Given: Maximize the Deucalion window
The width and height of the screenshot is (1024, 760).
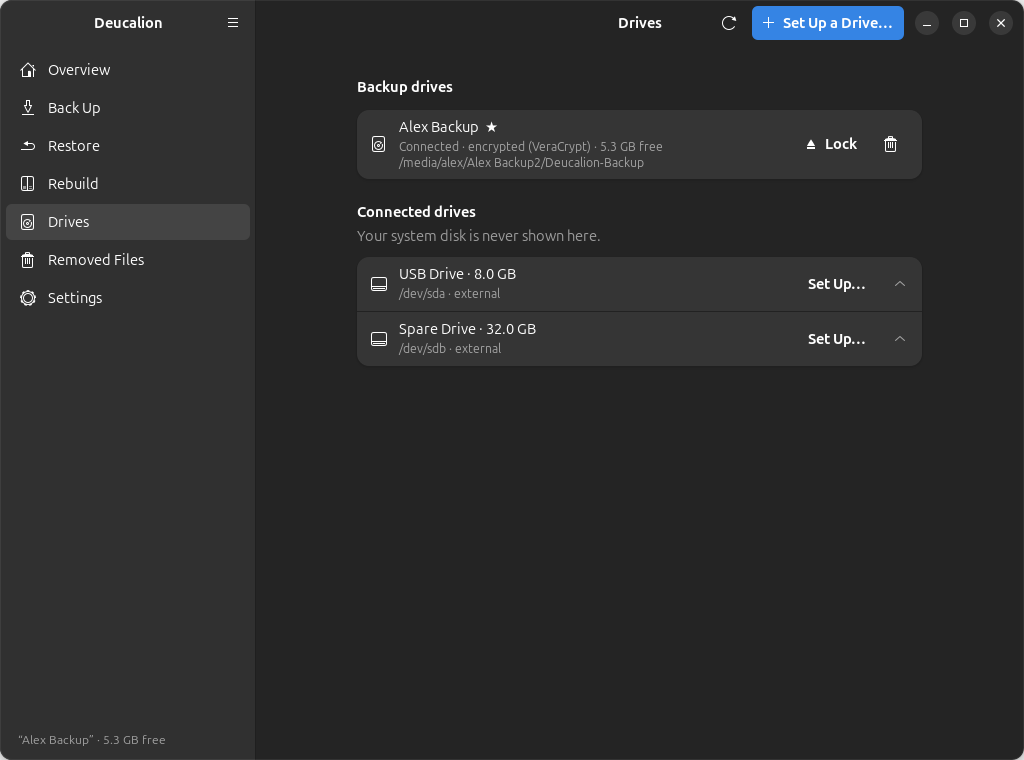Looking at the screenshot, I should [963, 23].
